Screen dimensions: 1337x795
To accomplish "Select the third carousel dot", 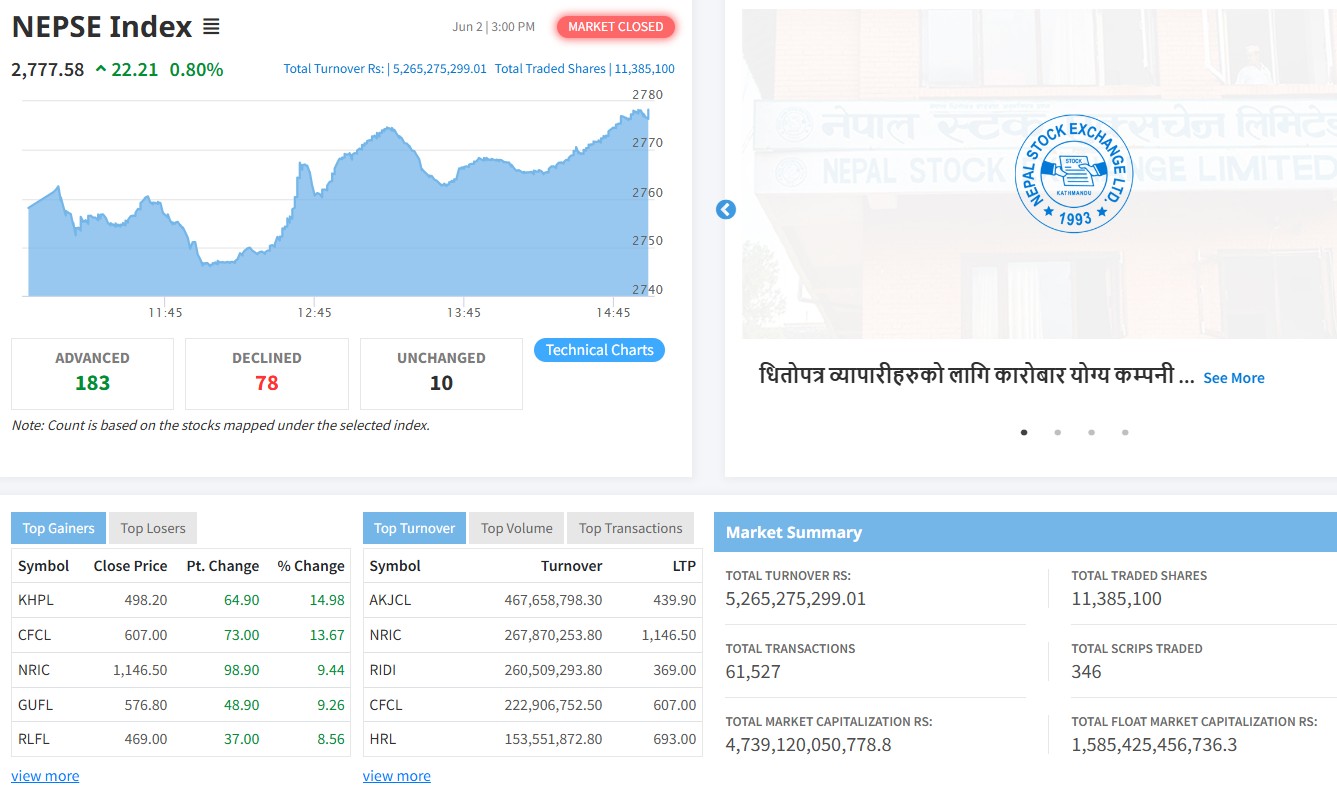I will (1092, 433).
